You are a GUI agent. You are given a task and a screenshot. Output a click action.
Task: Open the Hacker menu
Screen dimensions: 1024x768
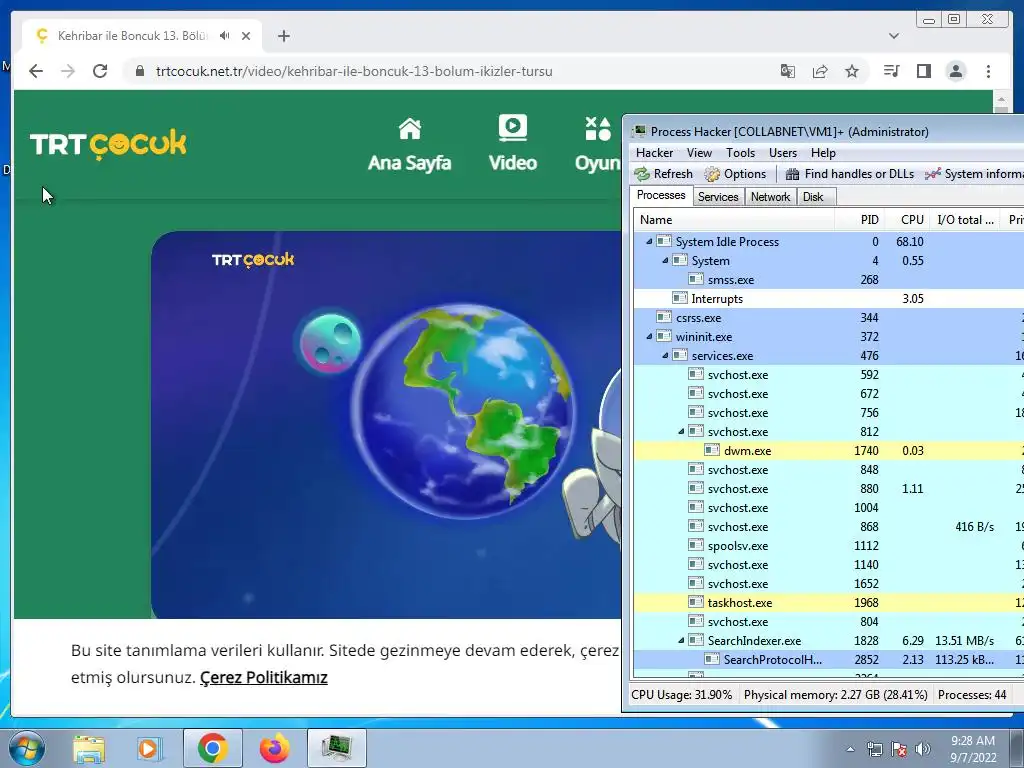(654, 153)
